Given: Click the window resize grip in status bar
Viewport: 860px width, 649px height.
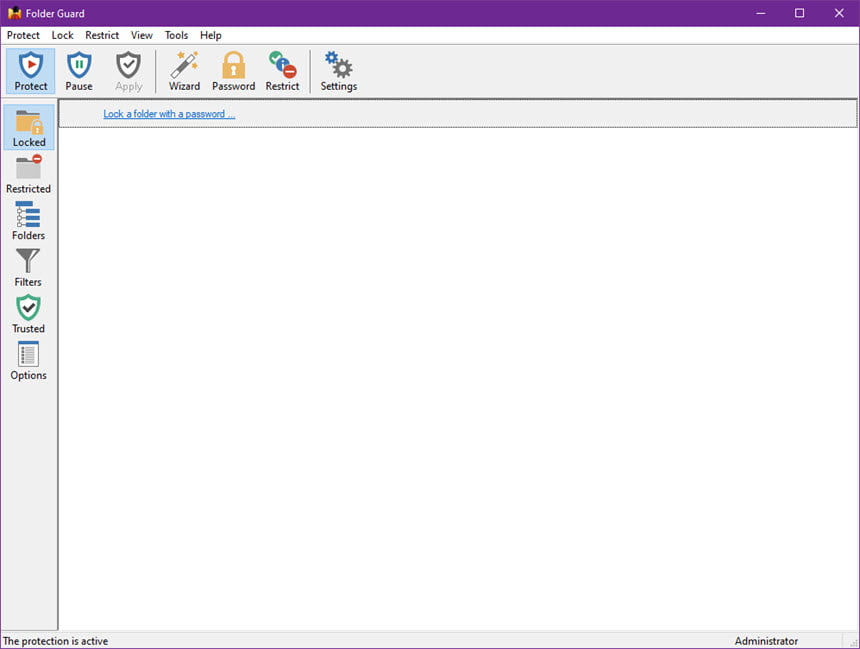Looking at the screenshot, I should click(x=853, y=642).
